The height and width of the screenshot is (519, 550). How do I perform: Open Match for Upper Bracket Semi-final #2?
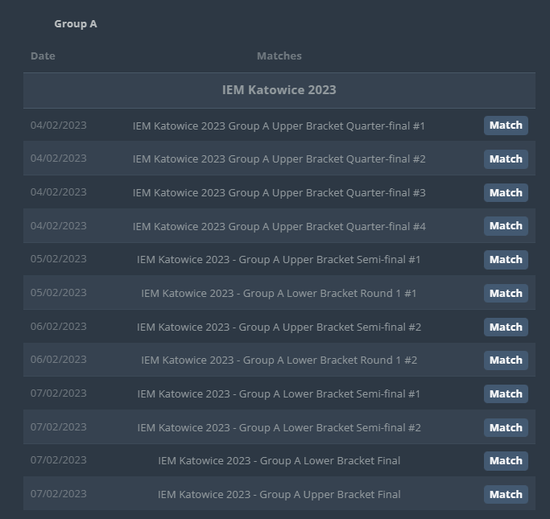point(506,327)
